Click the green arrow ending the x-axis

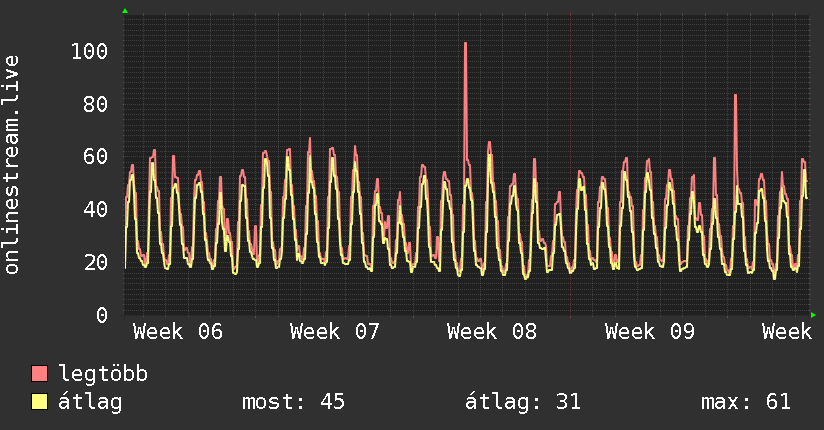[813, 315]
